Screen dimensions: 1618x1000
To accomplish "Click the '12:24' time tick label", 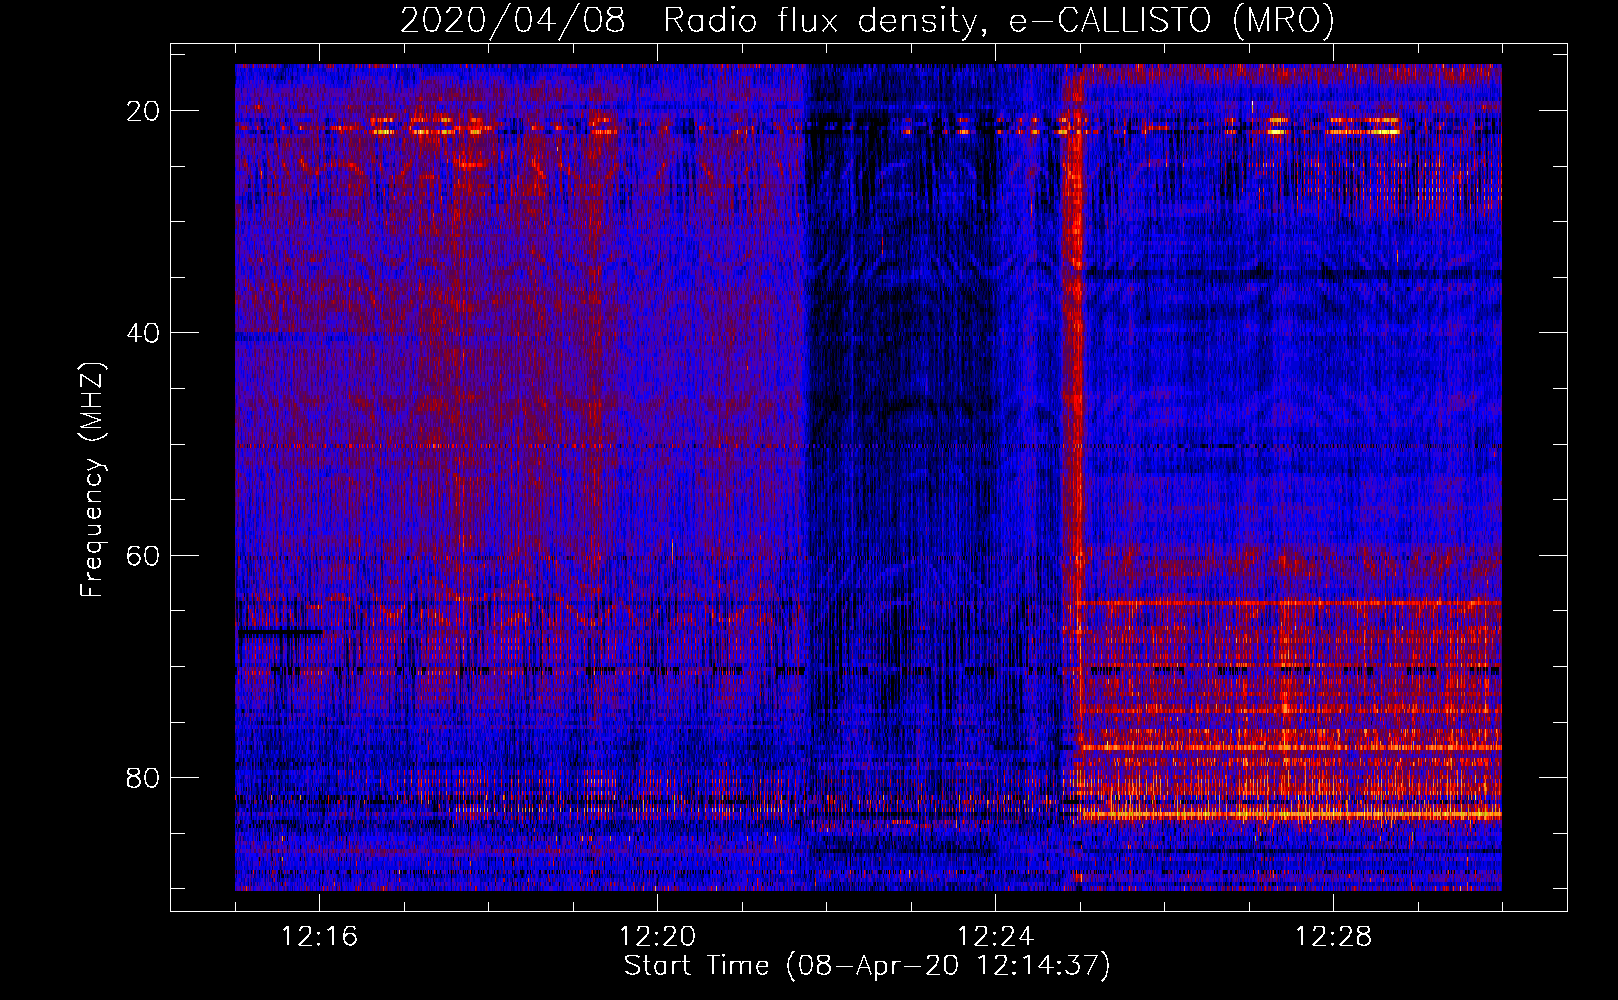I will [996, 937].
